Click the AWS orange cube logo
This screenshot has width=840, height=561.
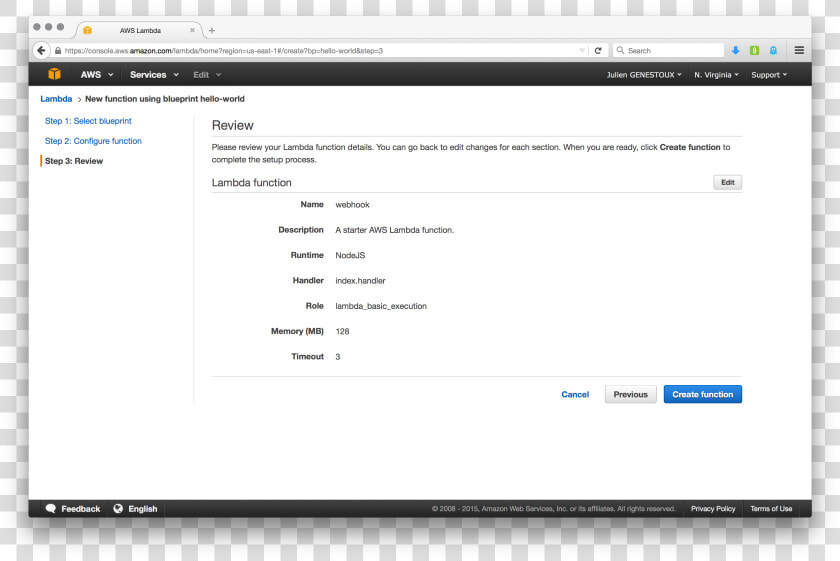click(x=54, y=74)
